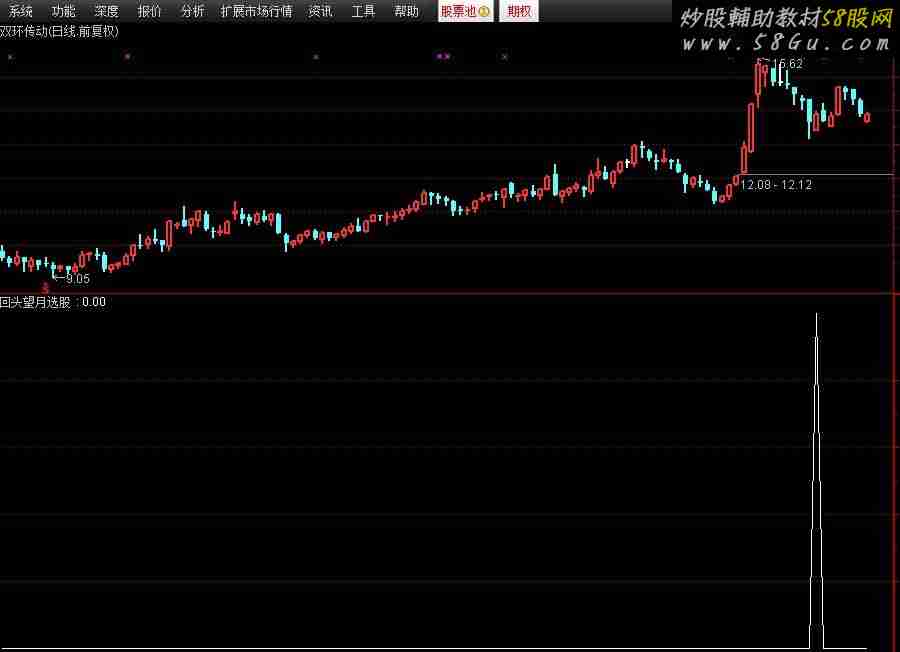This screenshot has width=900, height=652.
Task: Click the 期权 button
Action: (x=519, y=11)
